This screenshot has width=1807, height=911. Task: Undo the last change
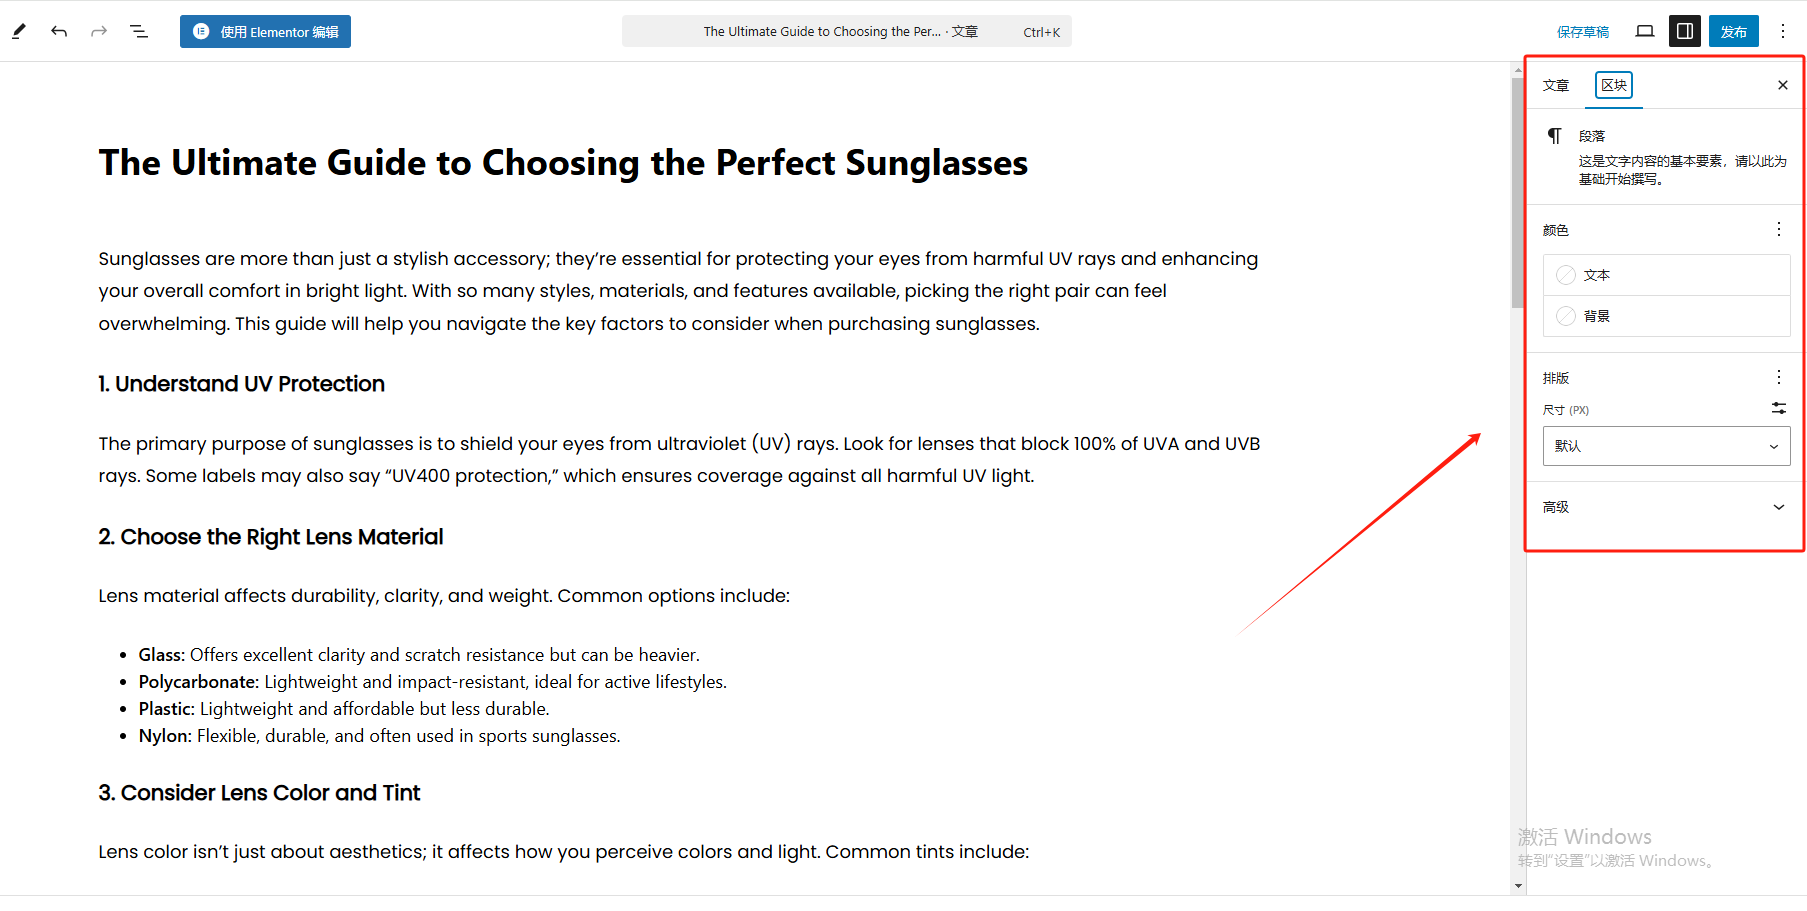point(59,31)
